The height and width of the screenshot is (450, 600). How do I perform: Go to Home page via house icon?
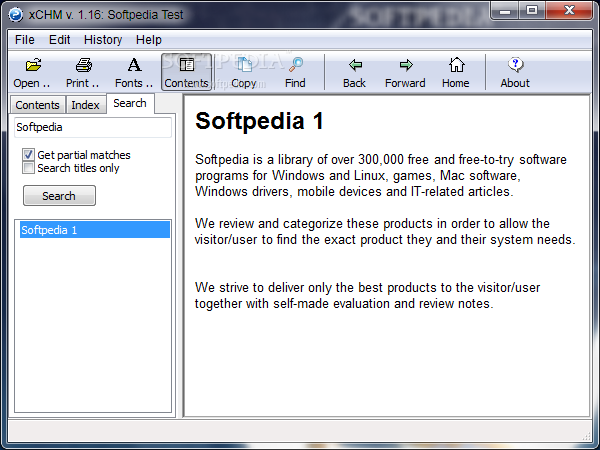[456, 65]
